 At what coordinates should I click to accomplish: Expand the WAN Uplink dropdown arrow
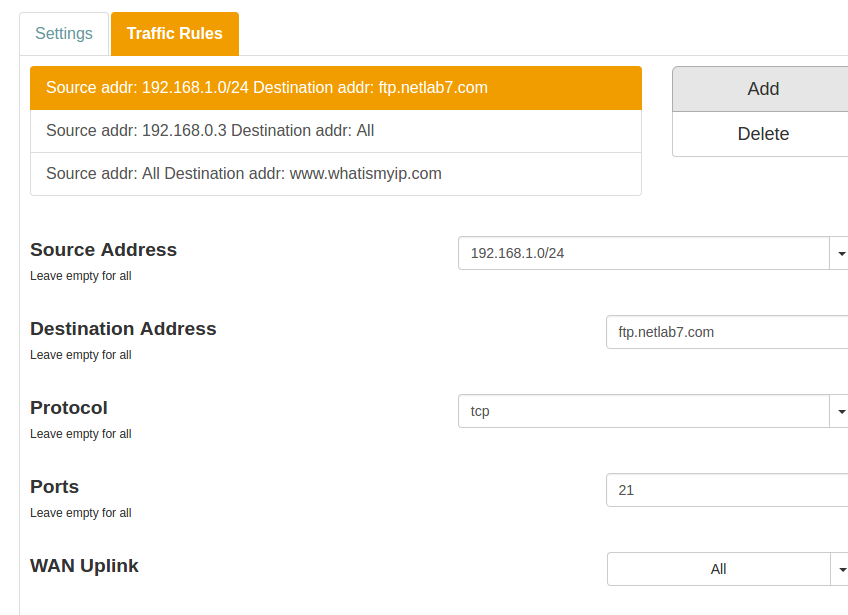click(840, 570)
